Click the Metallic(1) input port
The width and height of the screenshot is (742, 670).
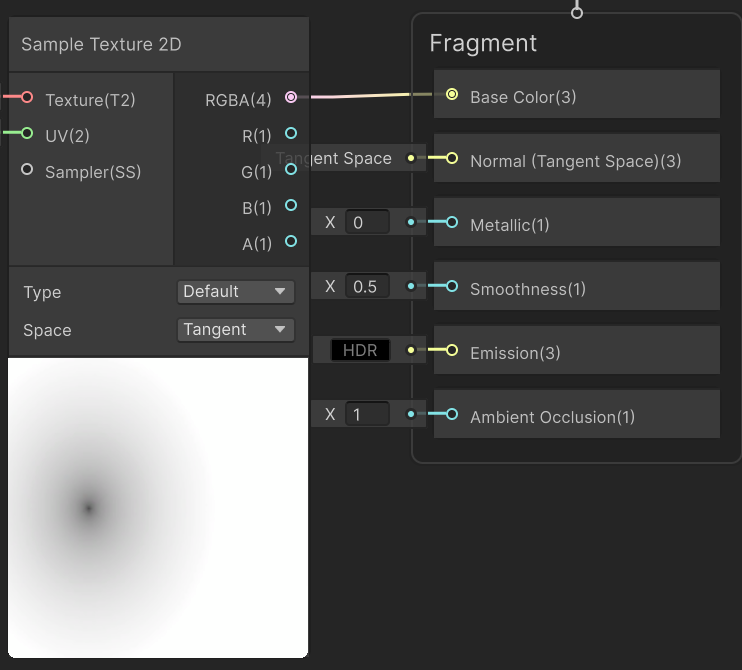coord(452,222)
